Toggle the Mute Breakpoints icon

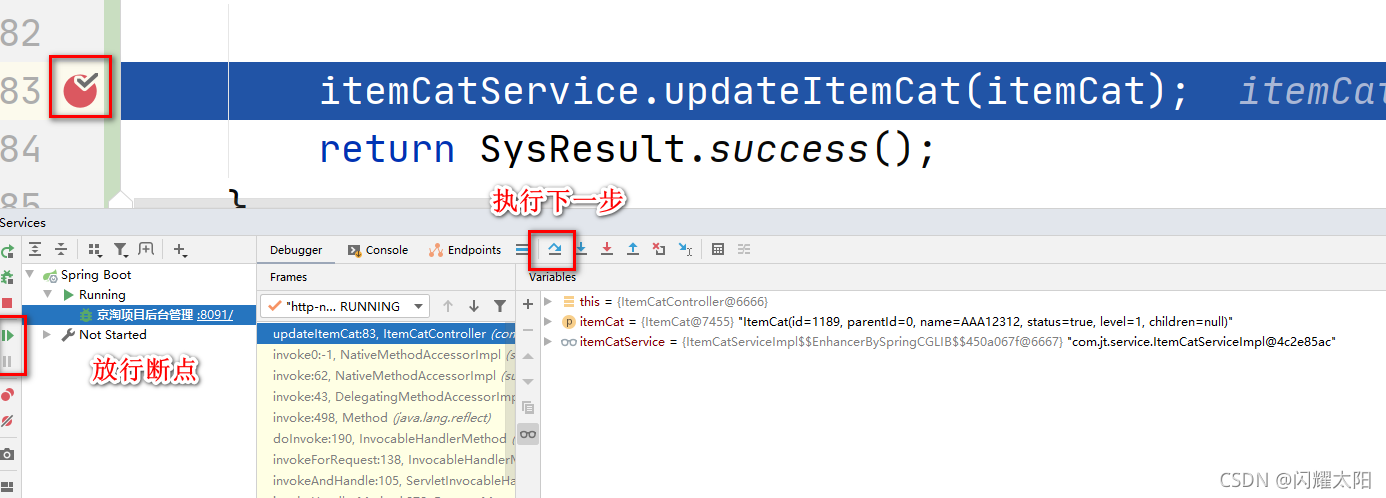click(x=8, y=420)
